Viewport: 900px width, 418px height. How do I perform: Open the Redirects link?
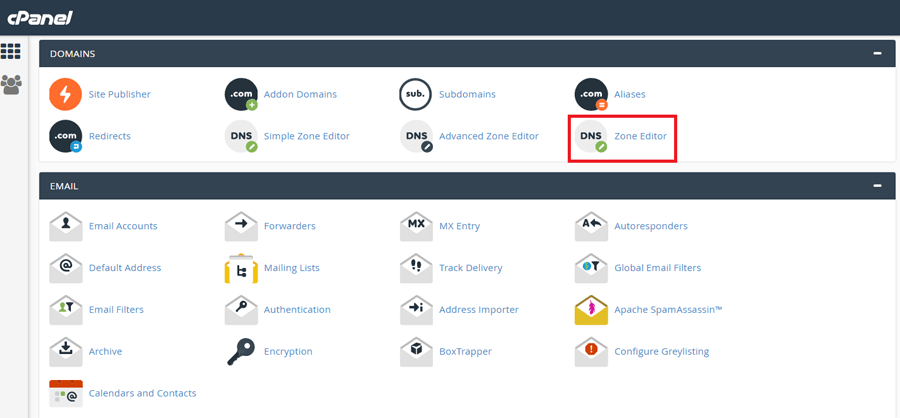pos(110,136)
